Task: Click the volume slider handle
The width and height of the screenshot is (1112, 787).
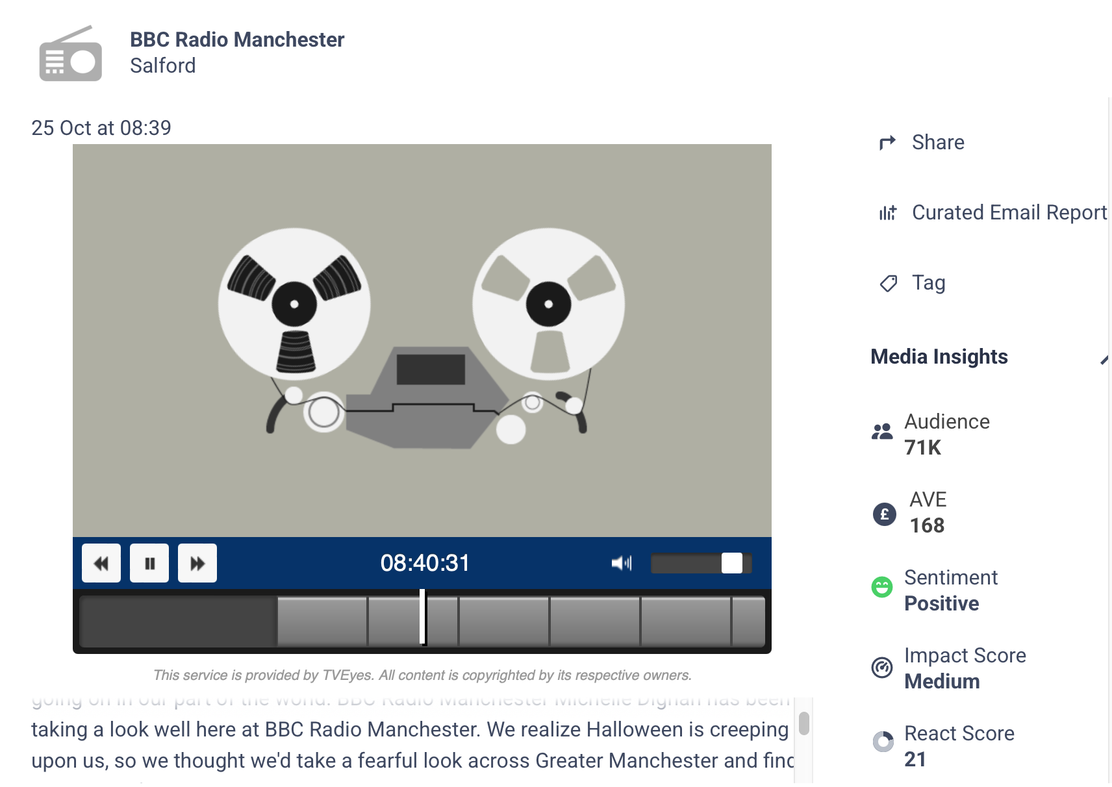Action: 732,563
